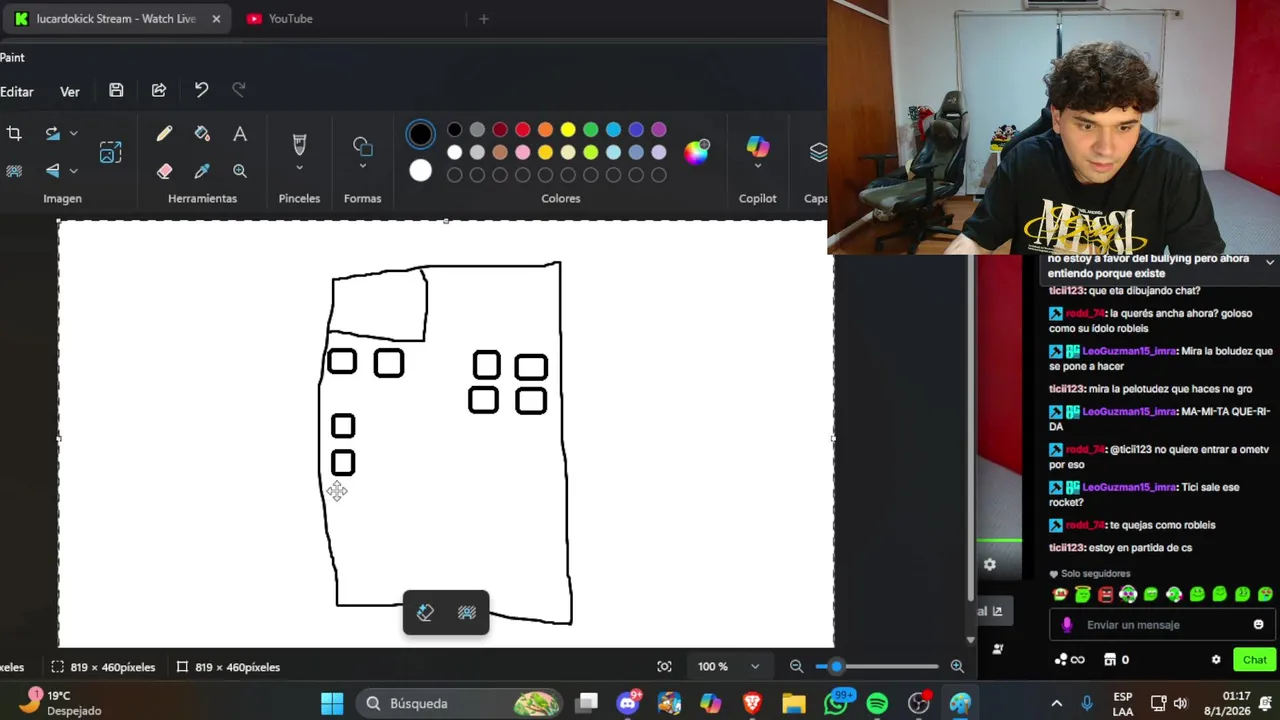Open the Ver menu
Image resolution: width=1280 pixels, height=720 pixels.
point(70,91)
